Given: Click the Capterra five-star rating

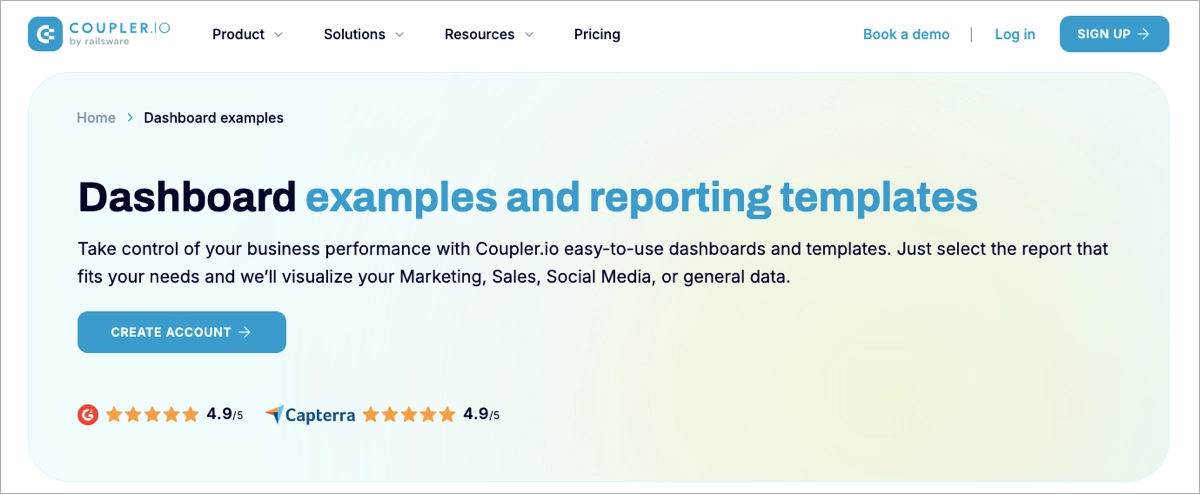Looking at the screenshot, I should (x=408, y=414).
